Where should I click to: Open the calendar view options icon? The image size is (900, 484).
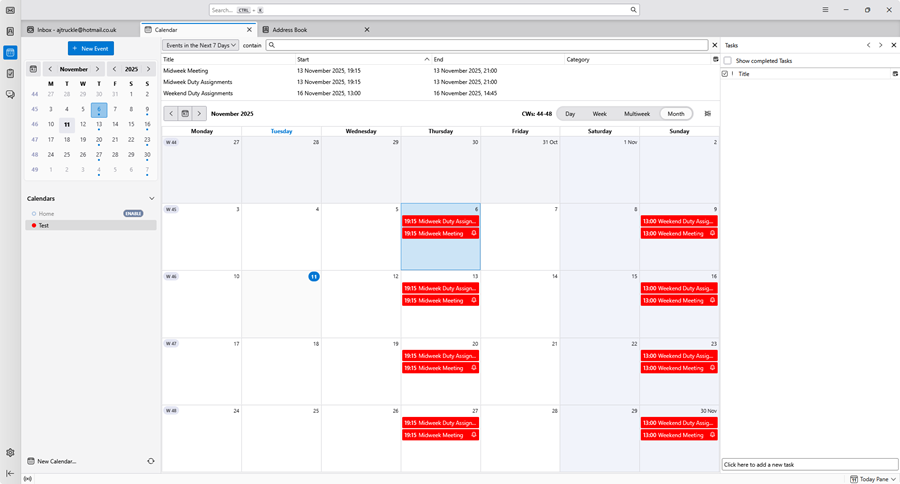click(x=708, y=114)
